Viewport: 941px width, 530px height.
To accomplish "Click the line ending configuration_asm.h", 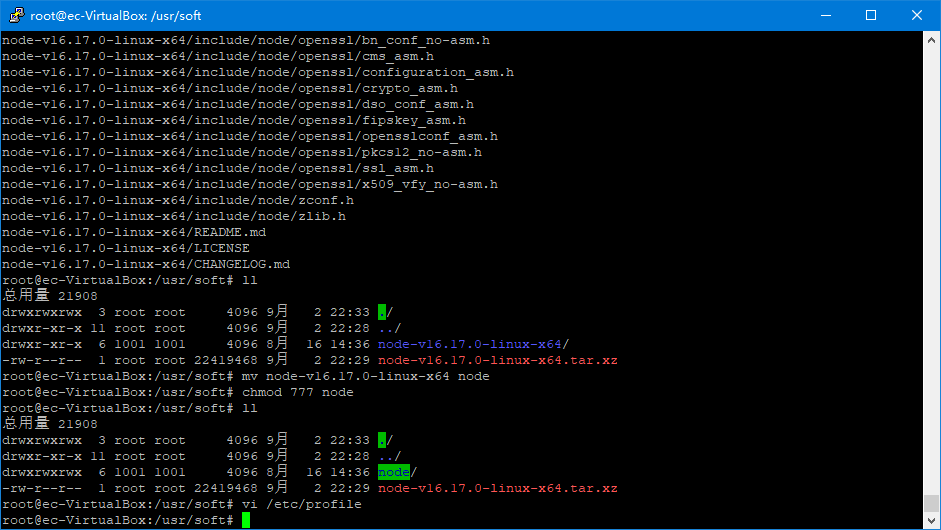I will click(258, 72).
